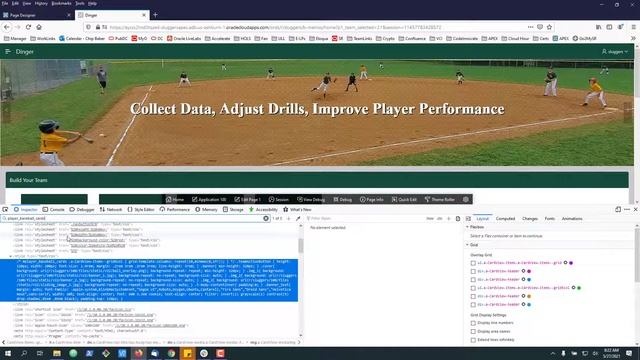Screen dimensions: 640x360
Task: Switch to the Console tab
Action: click(x=53, y=209)
